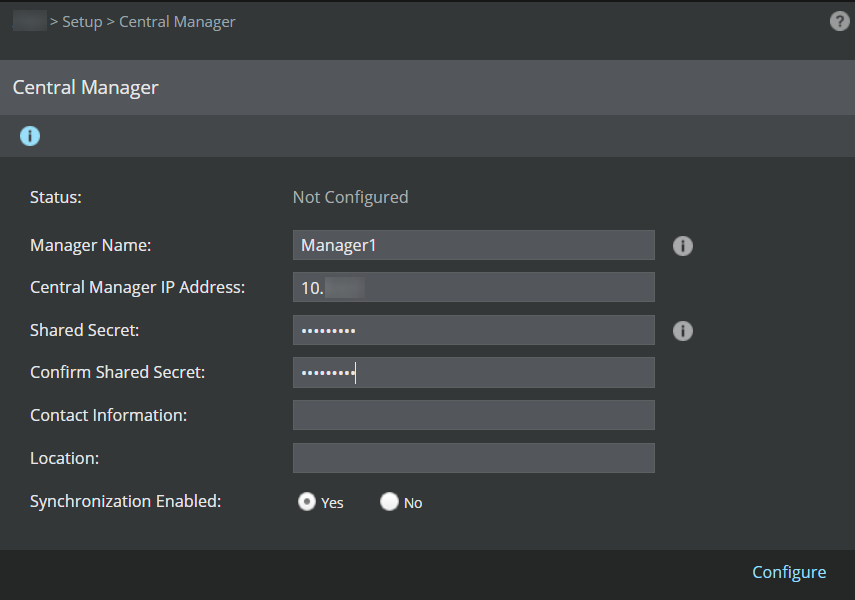The height and width of the screenshot is (600, 855).
Task: Click the 'Status:' label
Action: click(56, 197)
